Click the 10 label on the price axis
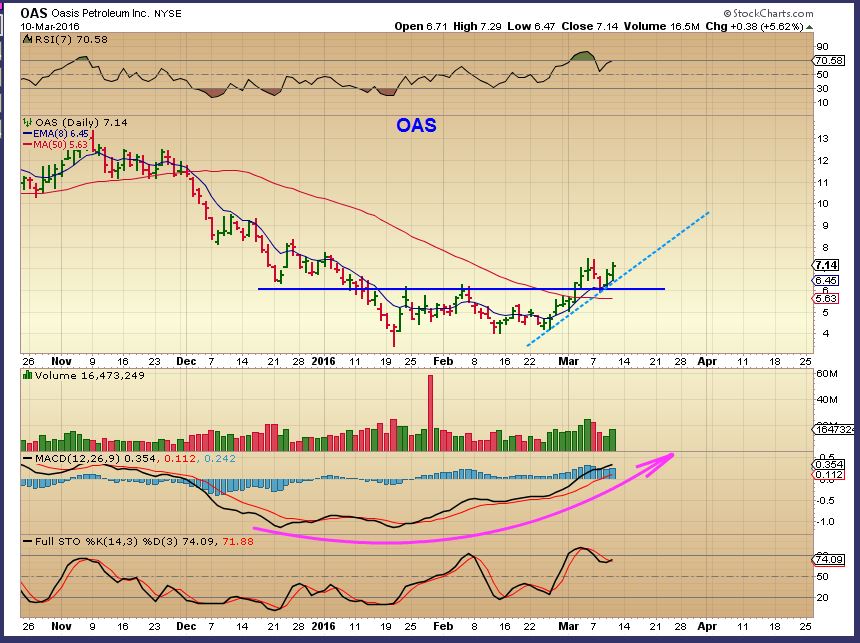This screenshot has height=643, width=860. click(x=823, y=204)
